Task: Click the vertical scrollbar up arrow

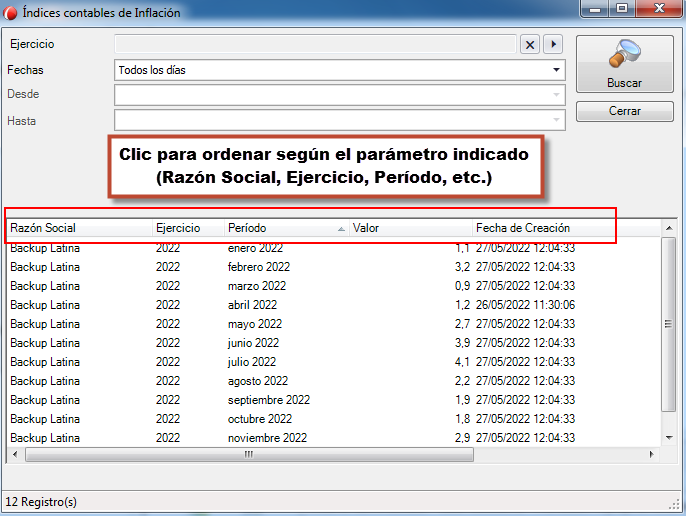Action: 668,228
